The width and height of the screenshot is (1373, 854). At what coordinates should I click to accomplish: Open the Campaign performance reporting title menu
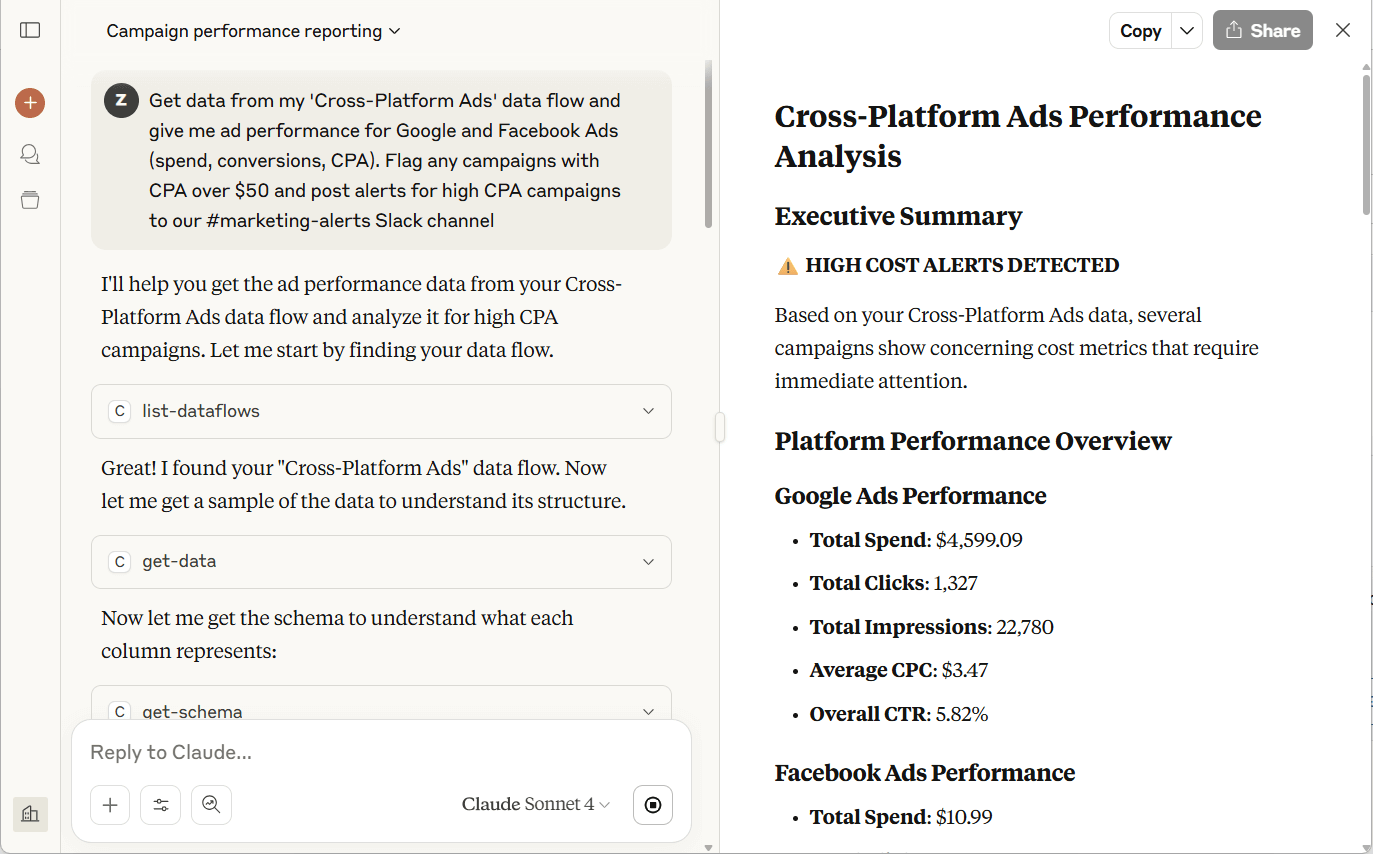coord(253,31)
